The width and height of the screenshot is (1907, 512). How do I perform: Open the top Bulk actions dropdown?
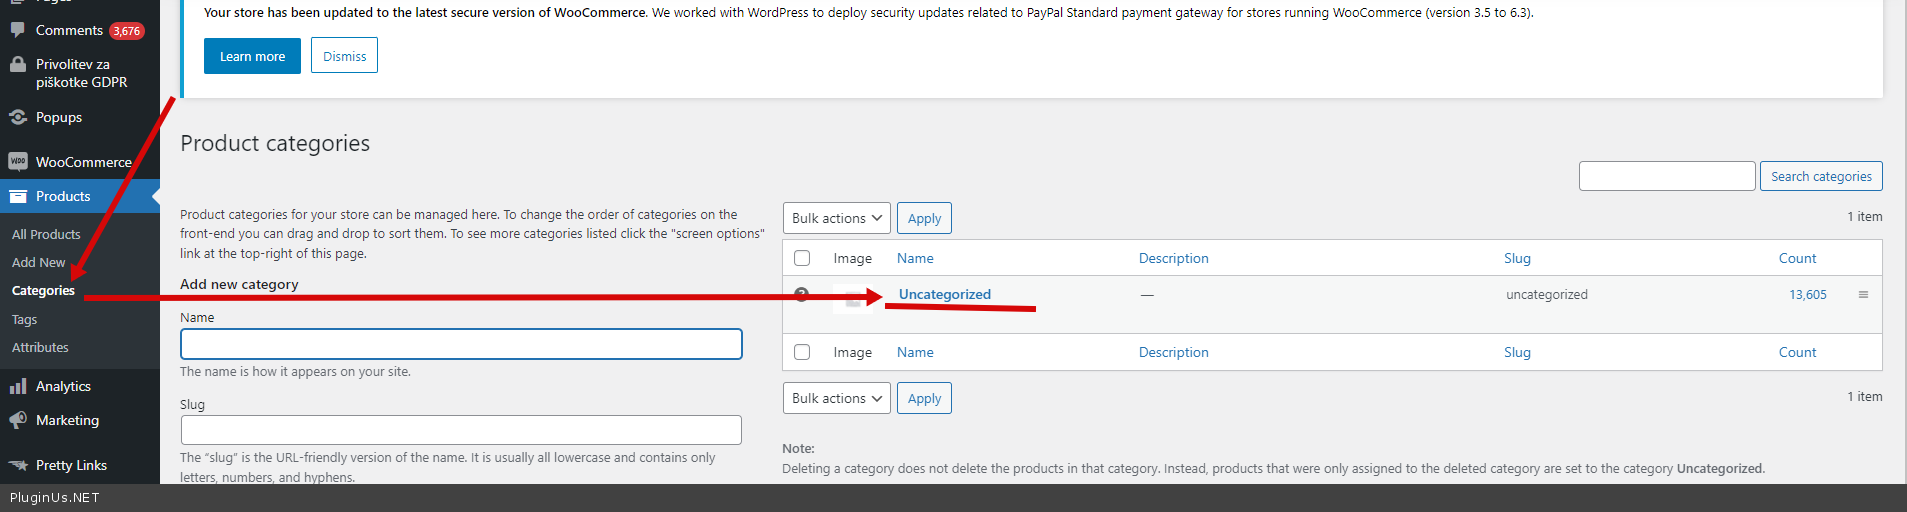[836, 218]
